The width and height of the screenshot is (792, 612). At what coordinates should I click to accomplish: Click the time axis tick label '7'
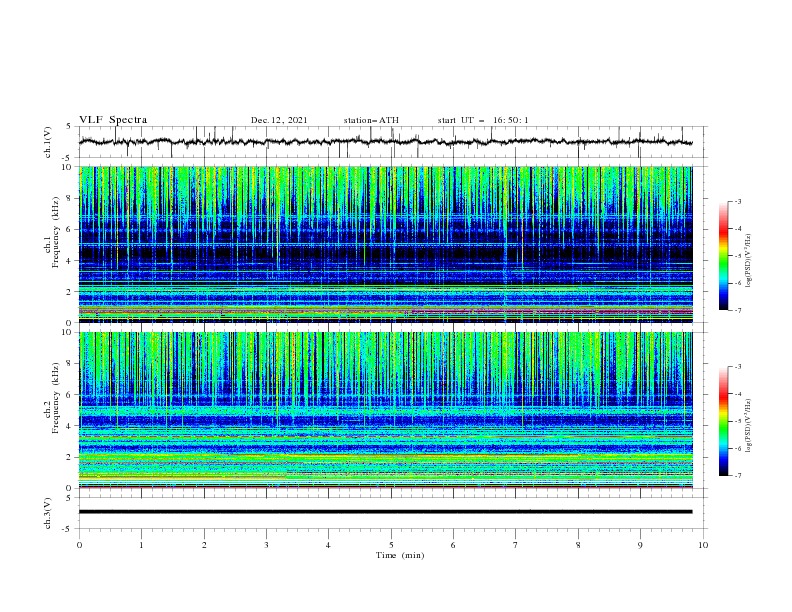516,545
